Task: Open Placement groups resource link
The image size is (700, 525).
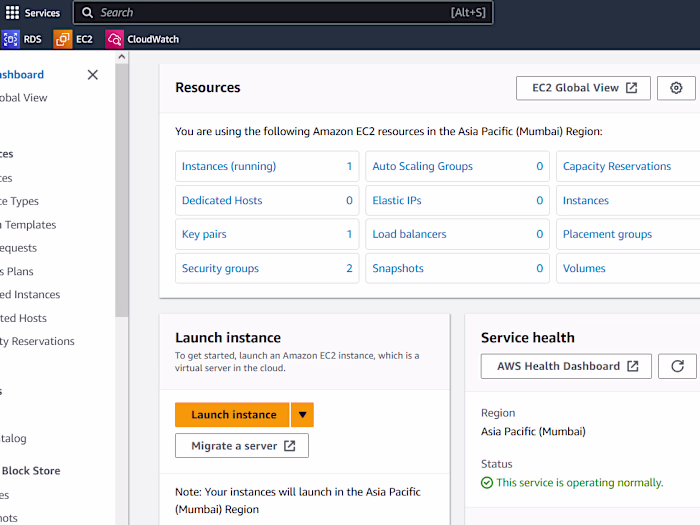Action: click(x=607, y=234)
